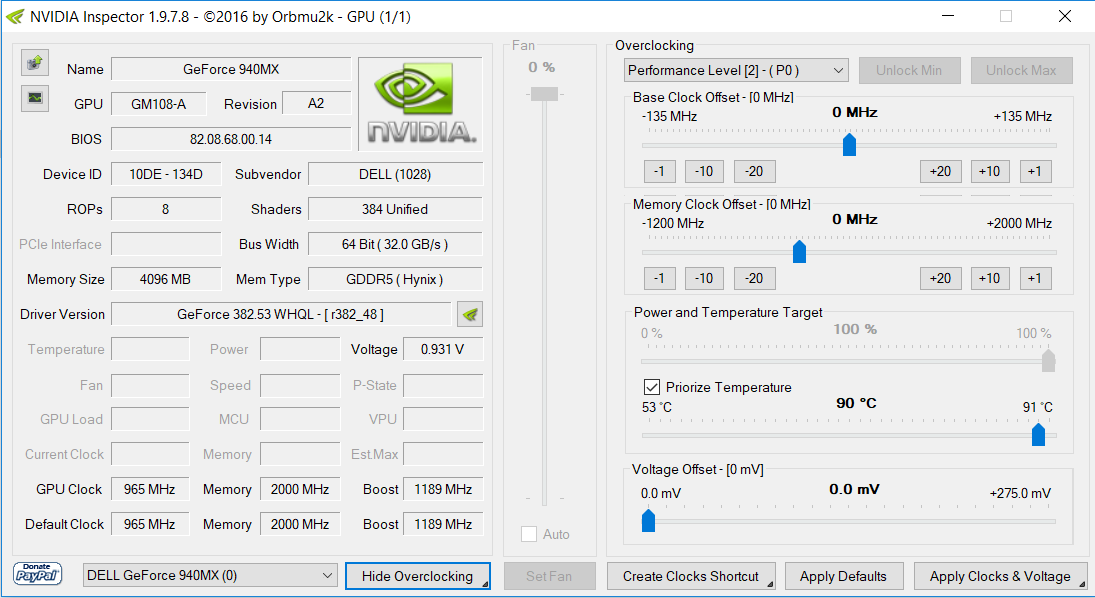
Task: Click Unlock Max button
Action: (1021, 70)
